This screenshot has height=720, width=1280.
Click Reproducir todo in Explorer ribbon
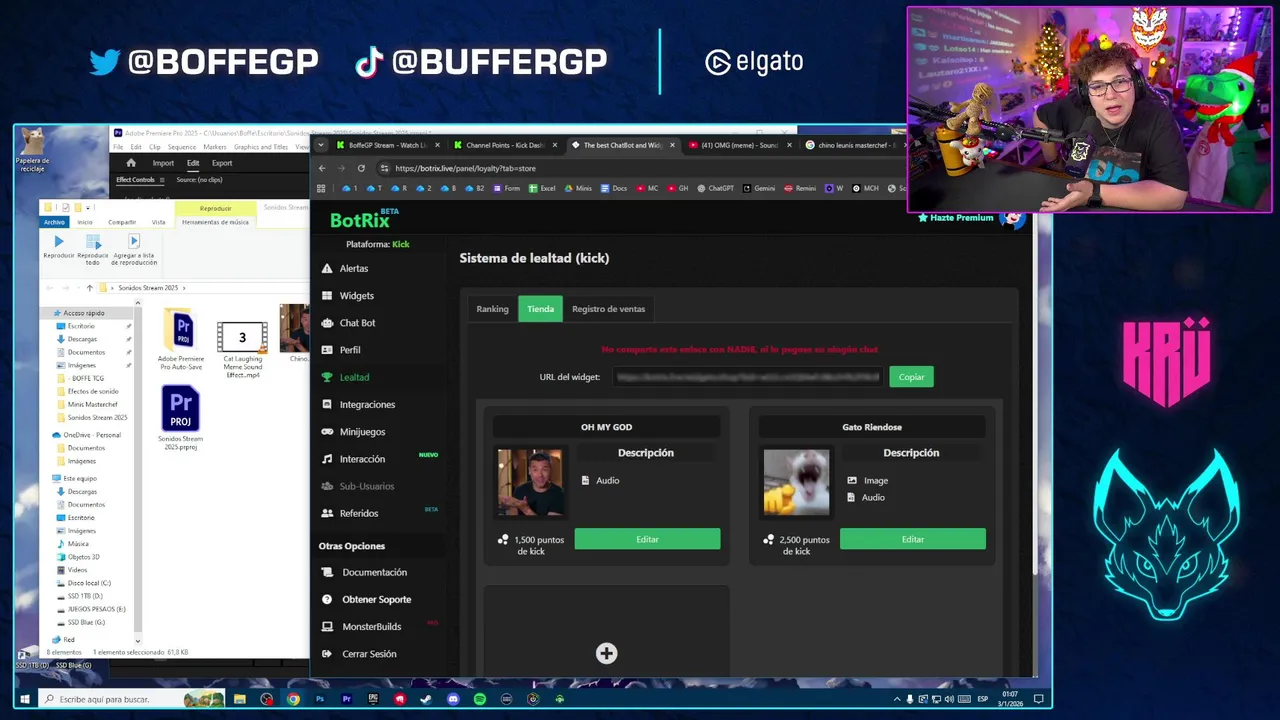[93, 249]
